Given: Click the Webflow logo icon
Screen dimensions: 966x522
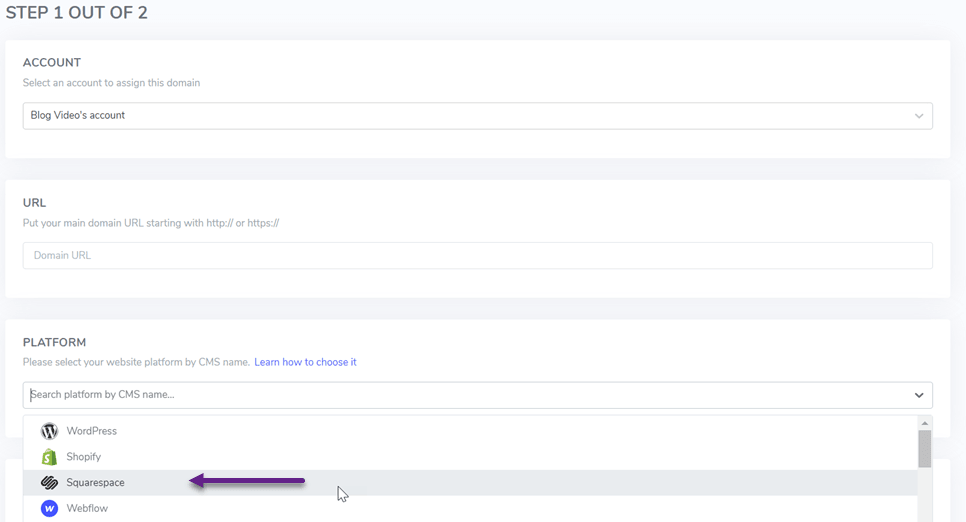Looking at the screenshot, I should [x=49, y=508].
